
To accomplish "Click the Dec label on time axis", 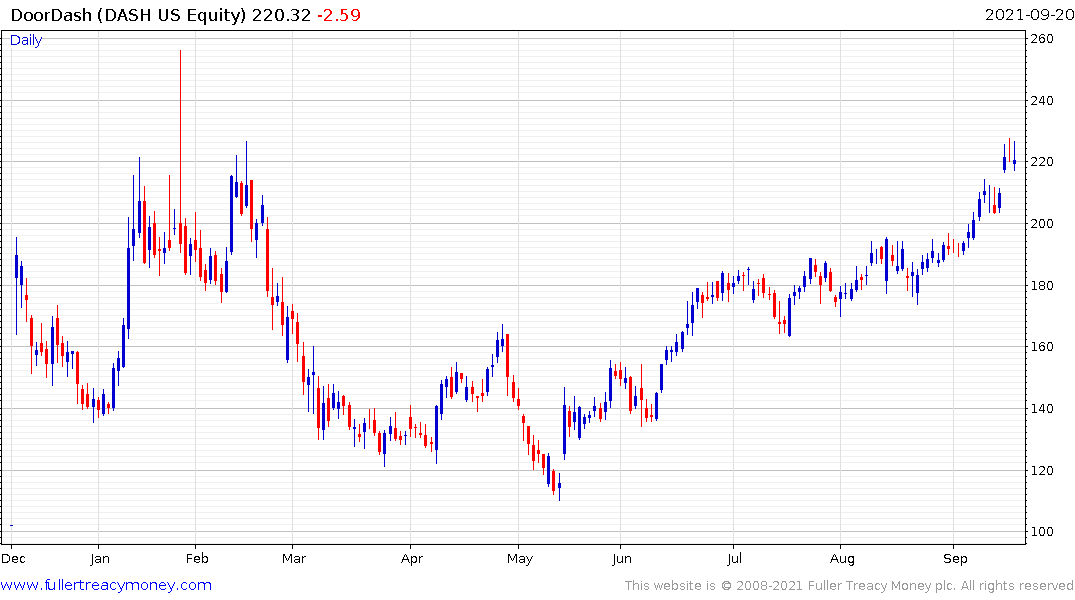I will pyautogui.click(x=13, y=559).
